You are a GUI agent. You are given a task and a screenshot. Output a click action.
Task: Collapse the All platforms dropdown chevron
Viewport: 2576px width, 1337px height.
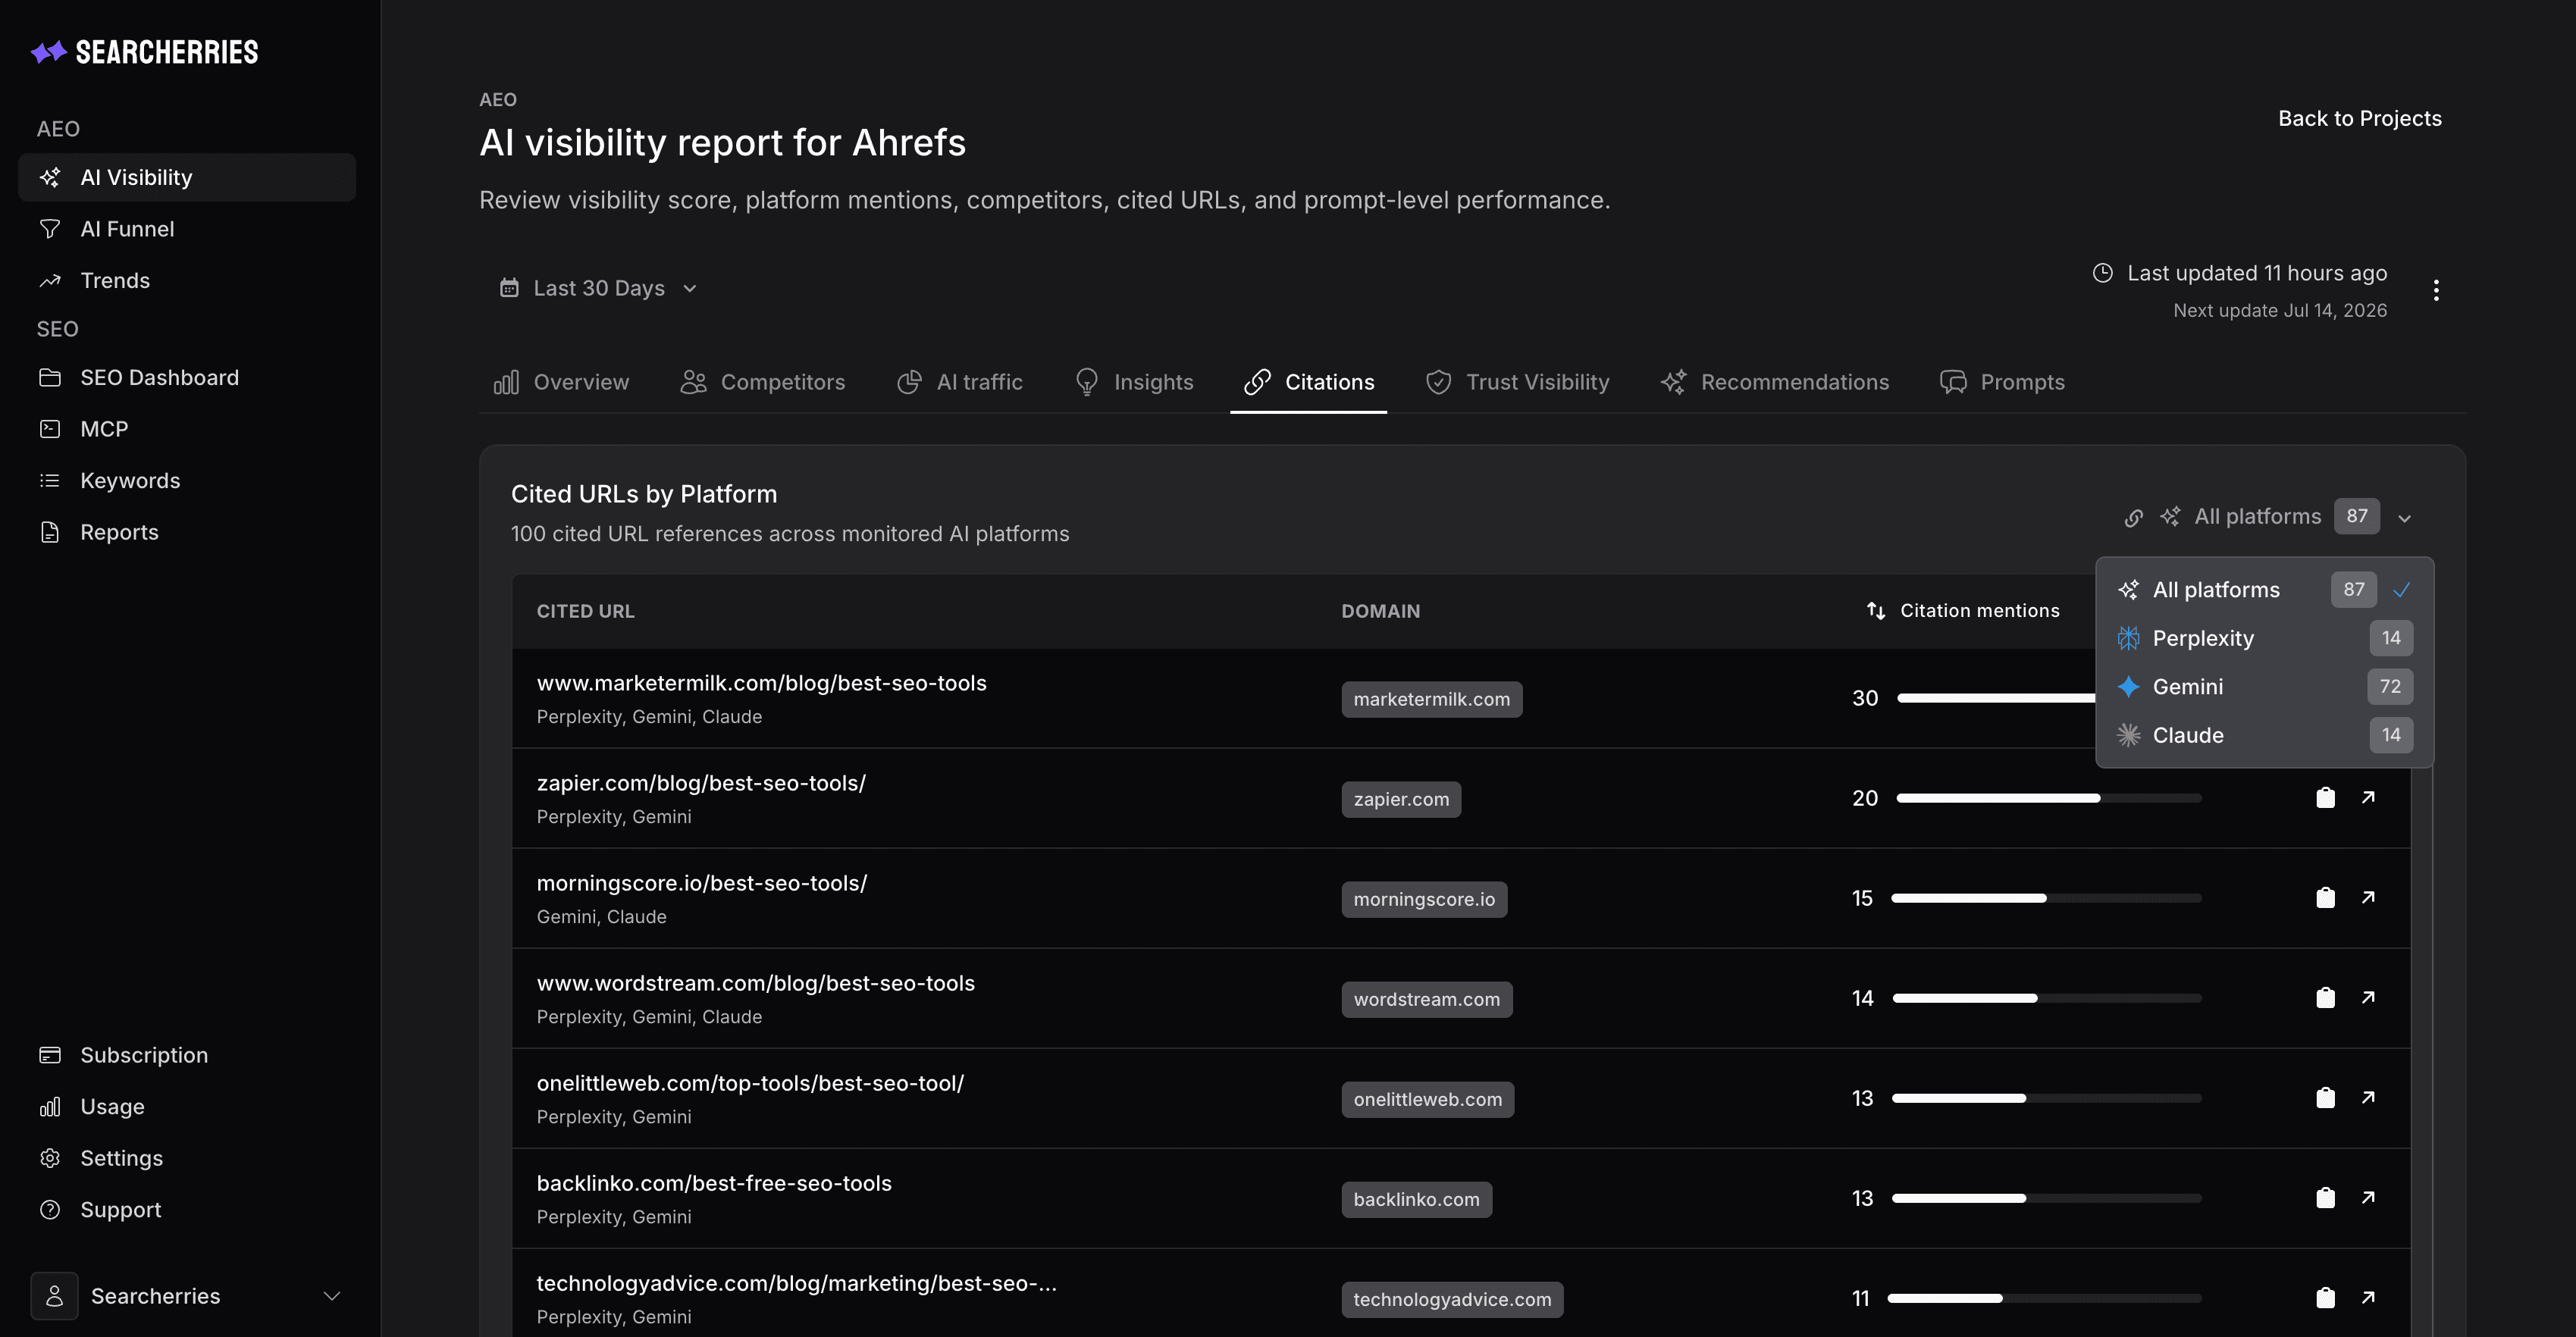tap(2405, 518)
